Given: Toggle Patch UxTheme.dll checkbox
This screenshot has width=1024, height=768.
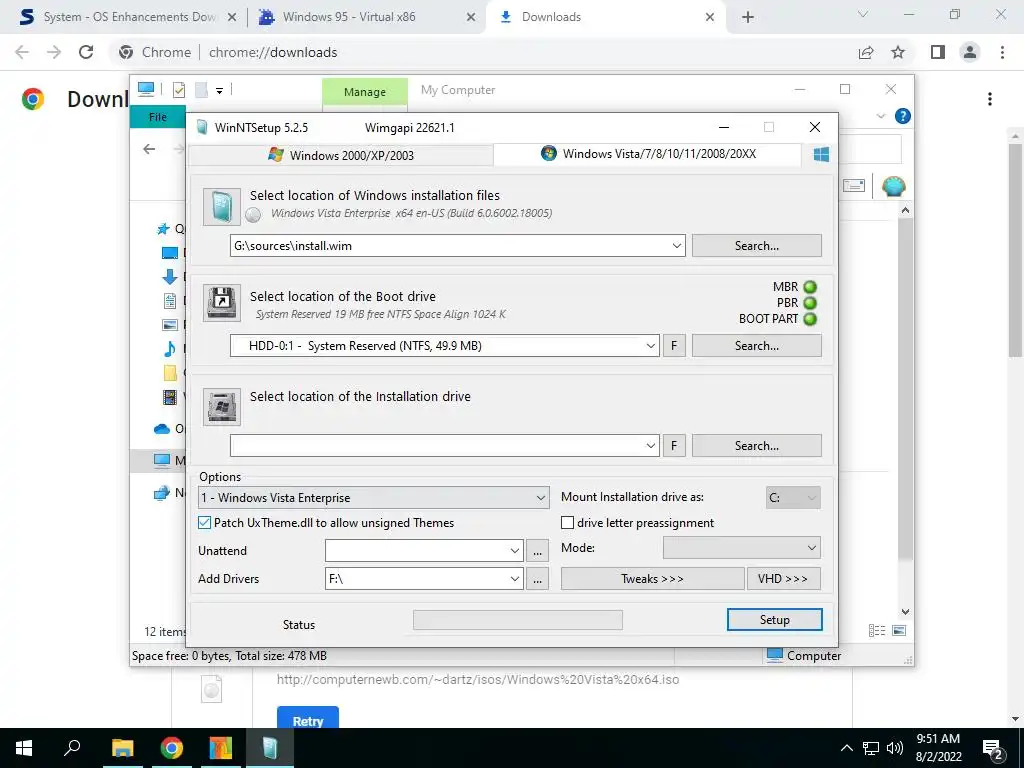Looking at the screenshot, I should tap(204, 522).
